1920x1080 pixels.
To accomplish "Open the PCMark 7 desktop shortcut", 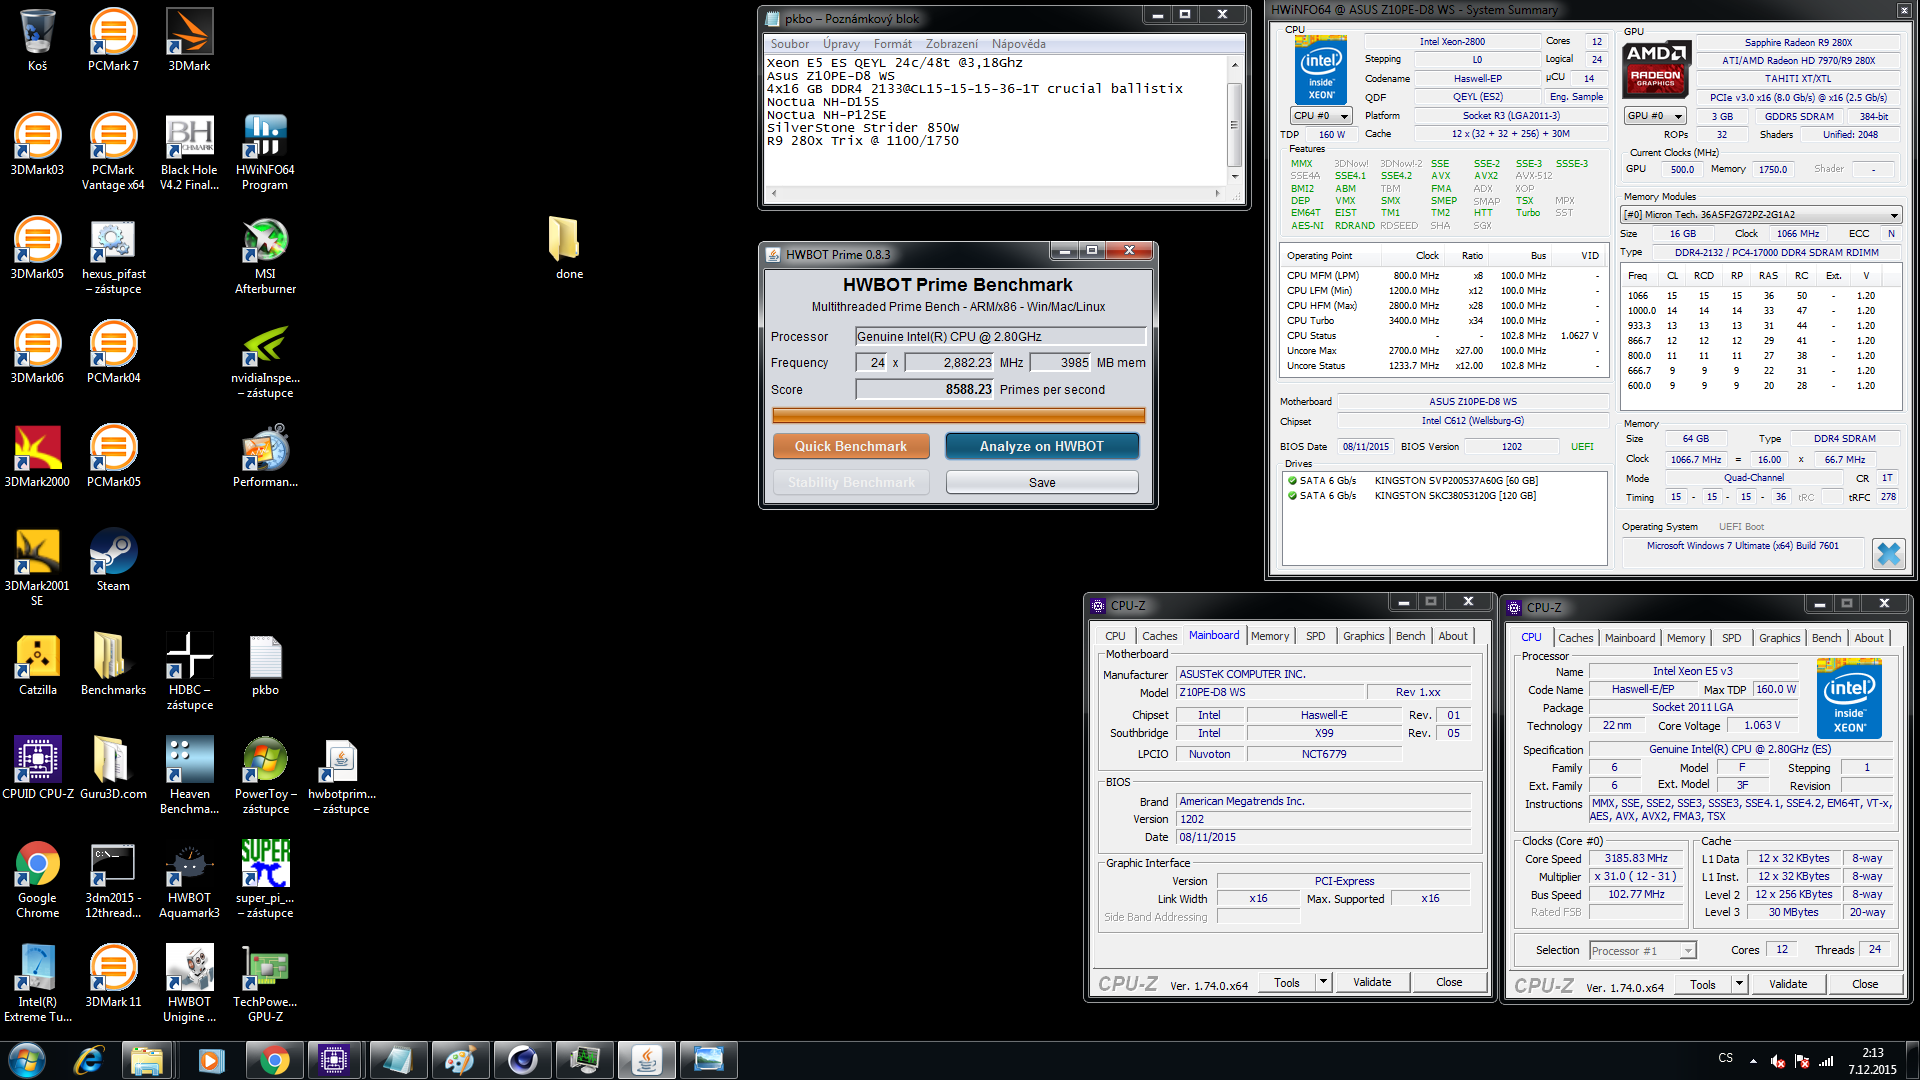I will pyautogui.click(x=113, y=40).
